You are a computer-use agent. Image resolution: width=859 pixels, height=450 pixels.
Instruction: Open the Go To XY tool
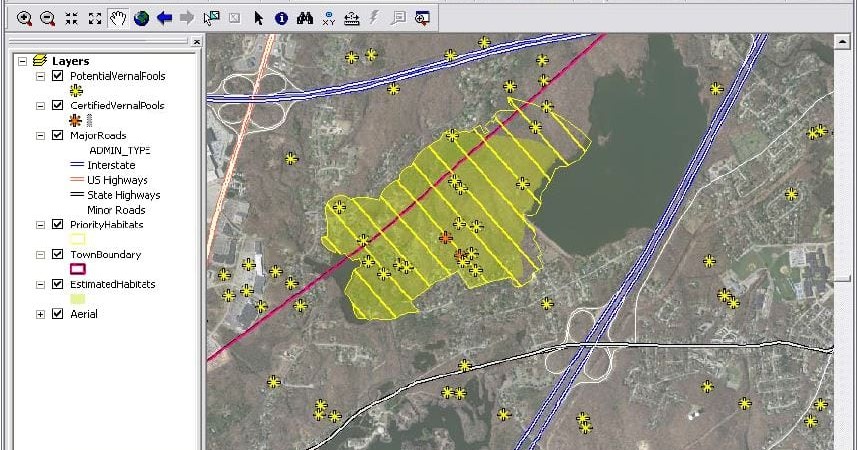coord(329,18)
